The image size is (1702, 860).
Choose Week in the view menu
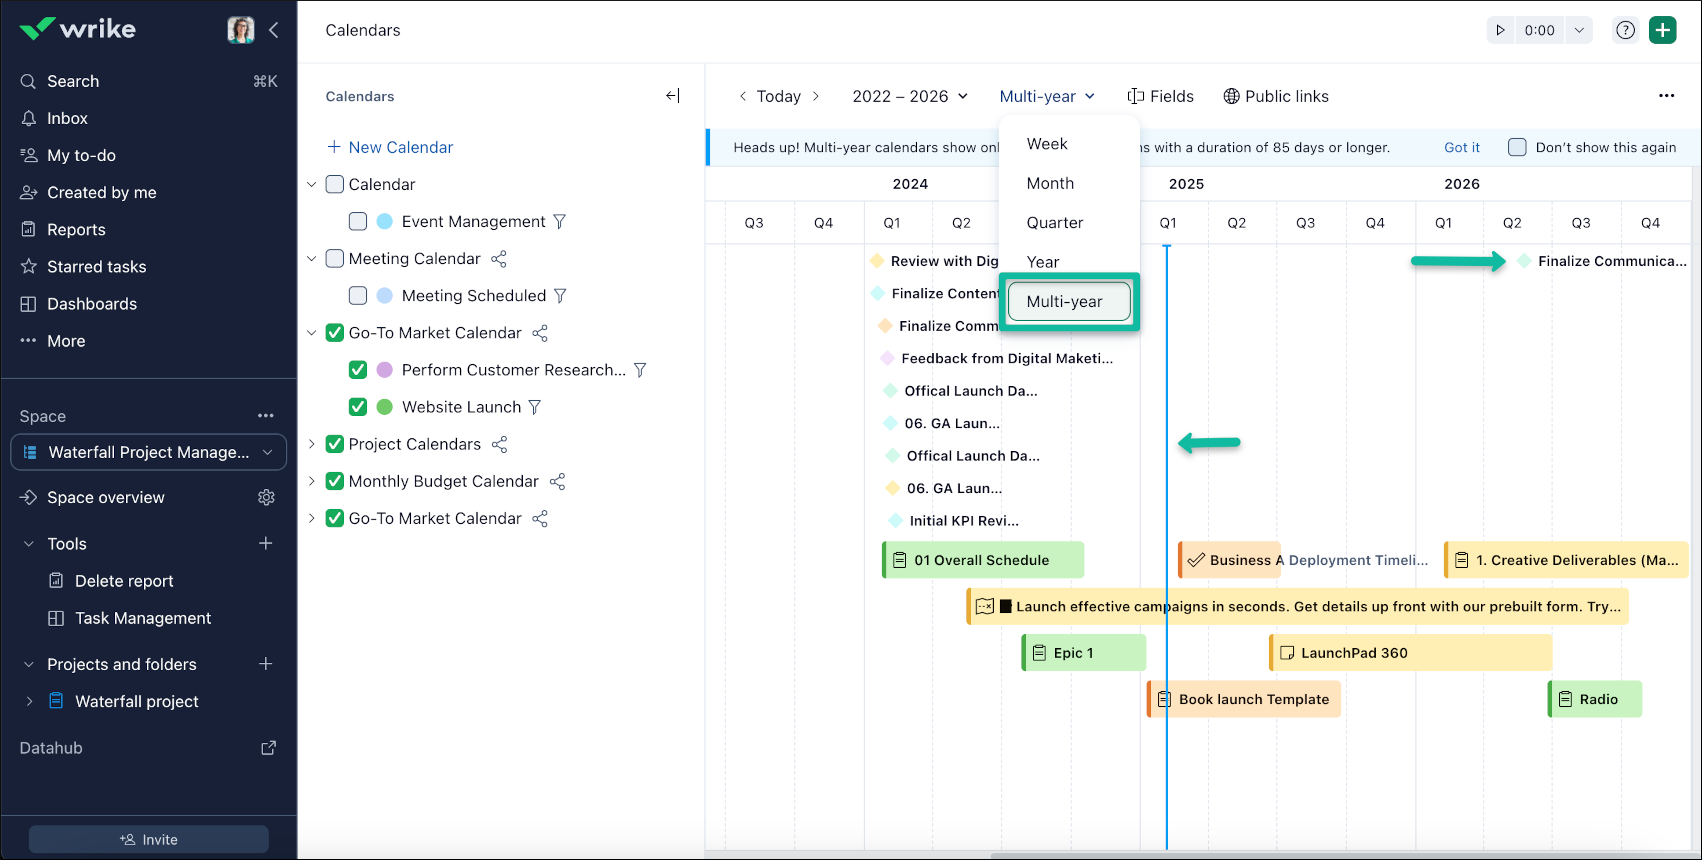click(x=1047, y=144)
